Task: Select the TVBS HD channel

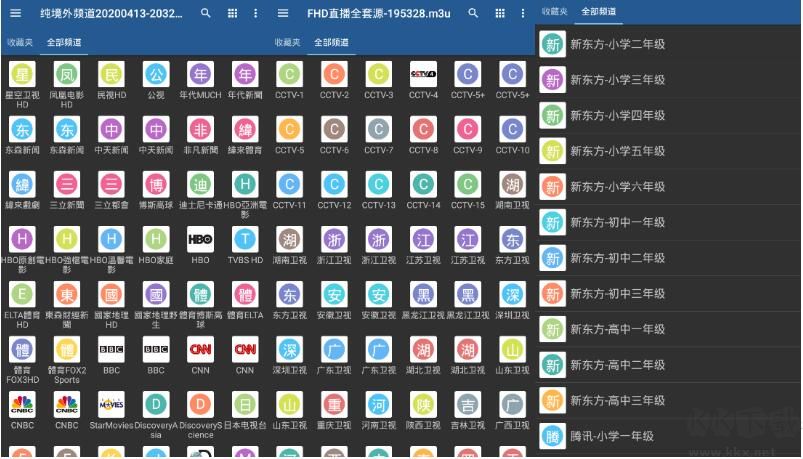Action: point(245,245)
